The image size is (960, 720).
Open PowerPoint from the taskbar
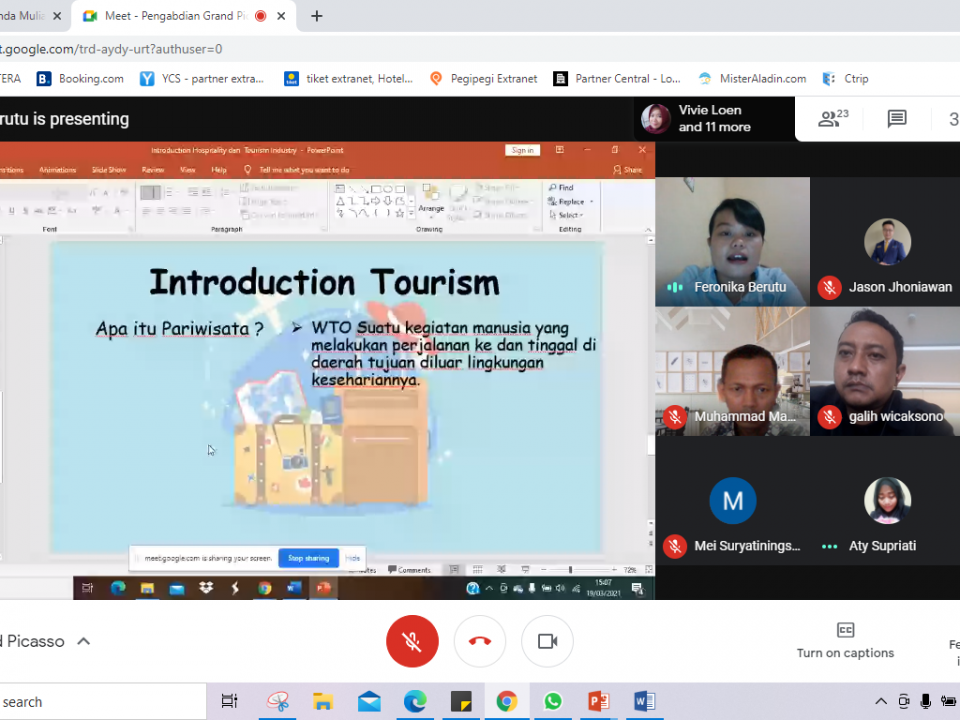point(598,702)
